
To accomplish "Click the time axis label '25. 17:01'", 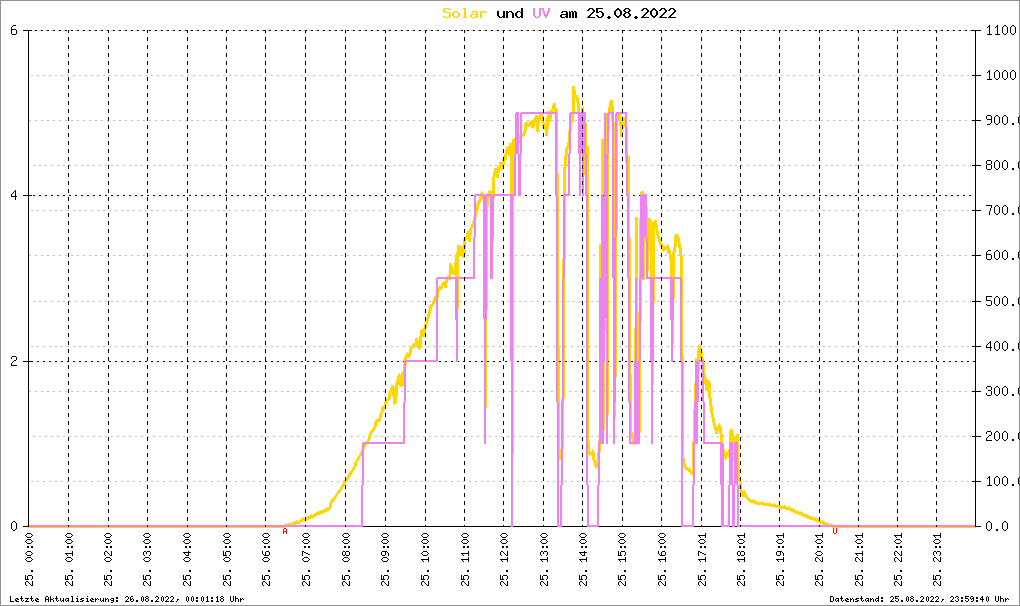I will (701, 559).
